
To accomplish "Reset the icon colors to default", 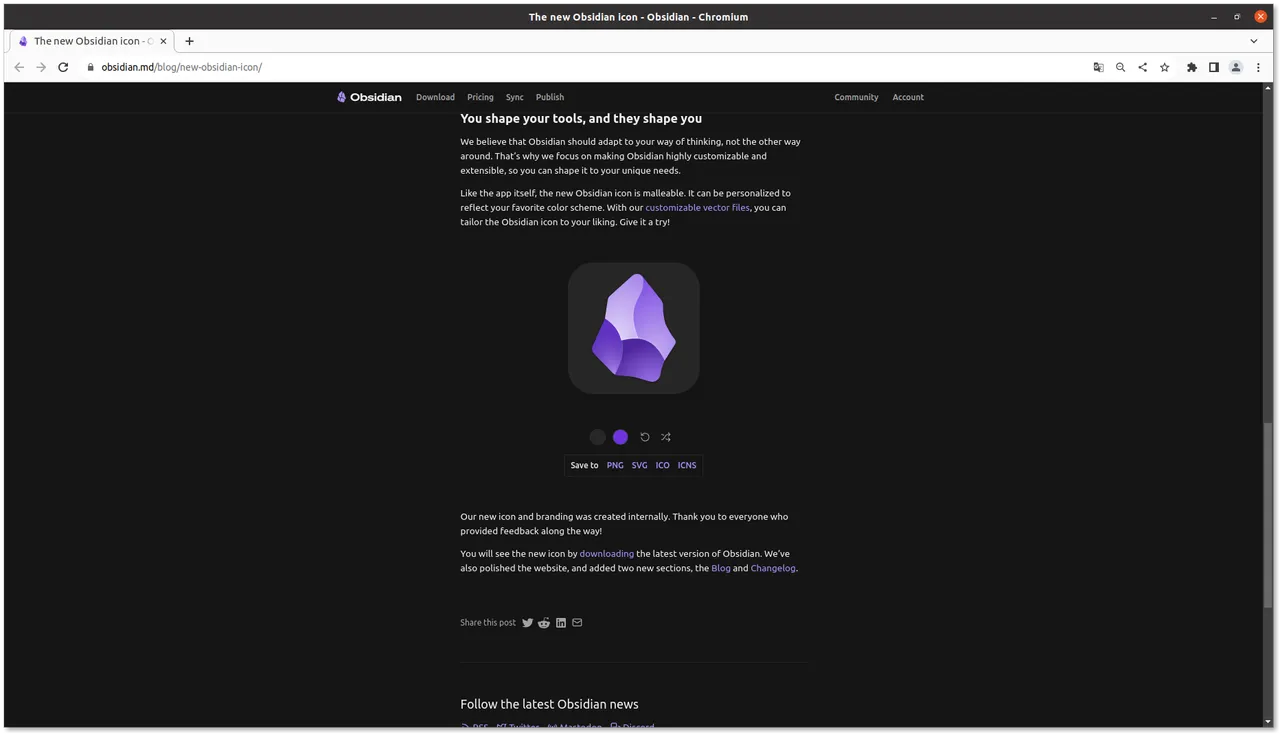I will [x=645, y=437].
